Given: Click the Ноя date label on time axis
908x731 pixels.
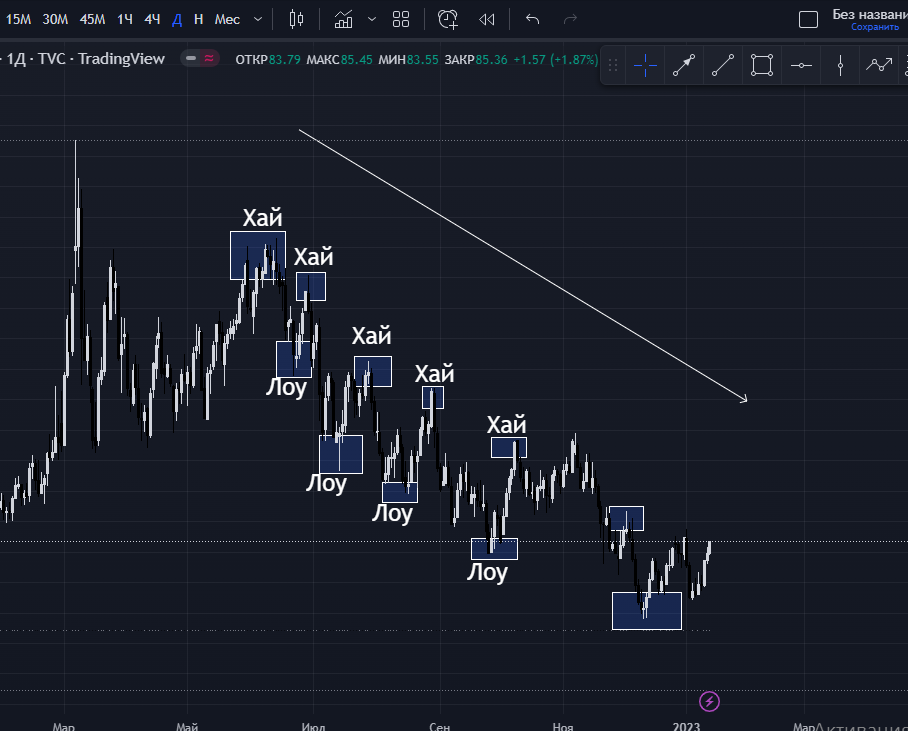Looking at the screenshot, I should pos(562,726).
